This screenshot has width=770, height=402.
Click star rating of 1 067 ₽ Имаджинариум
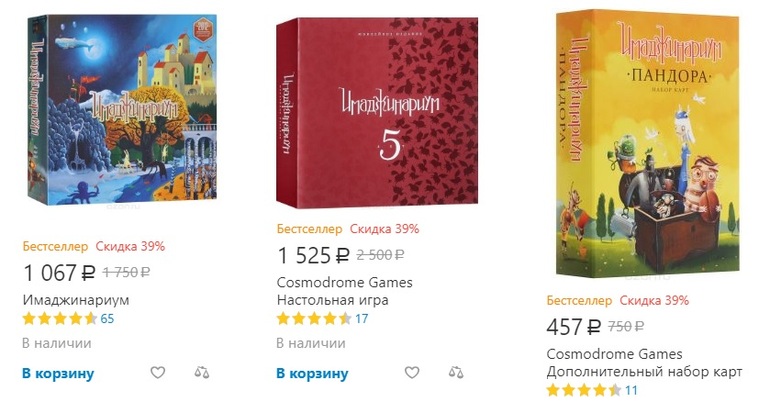pyautogui.click(x=59, y=319)
